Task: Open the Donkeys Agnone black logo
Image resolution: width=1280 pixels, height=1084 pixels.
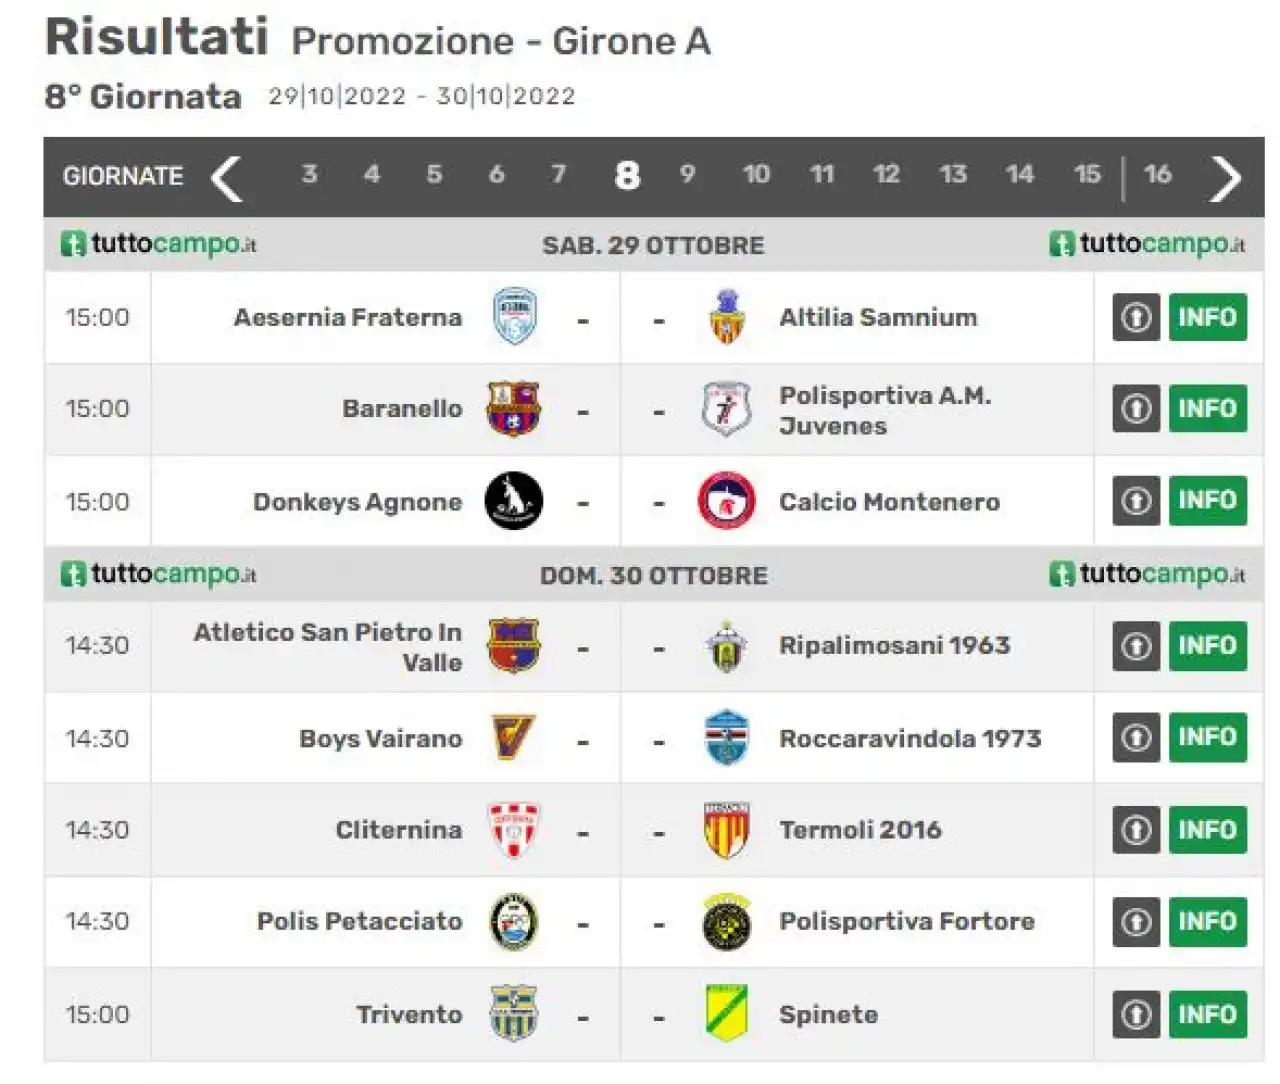Action: pos(514,501)
